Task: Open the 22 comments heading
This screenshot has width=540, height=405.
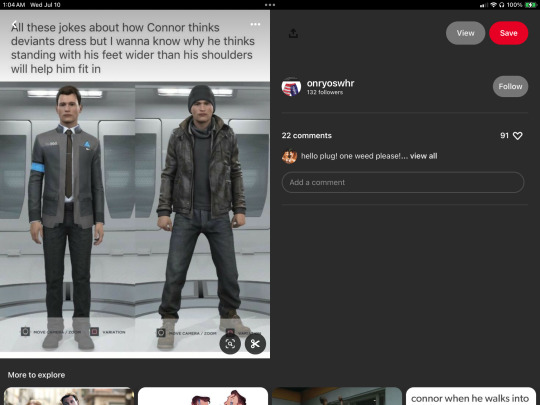Action: click(307, 136)
